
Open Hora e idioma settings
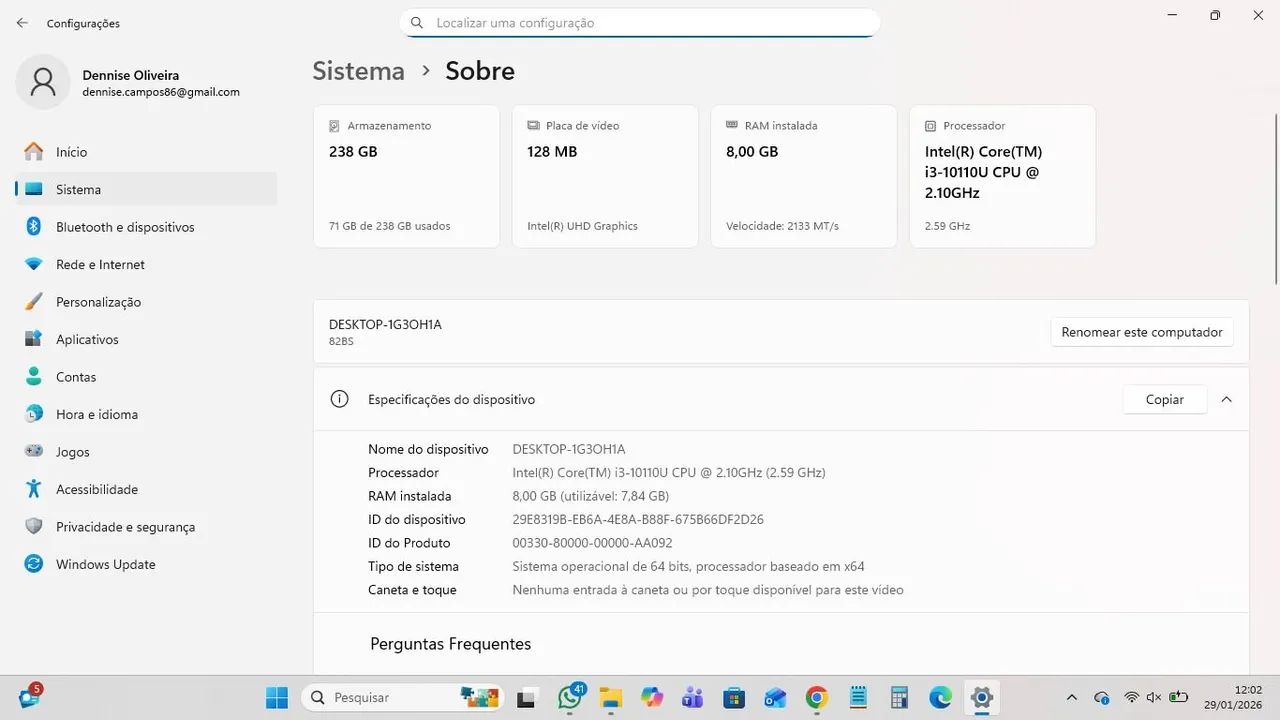click(97, 414)
